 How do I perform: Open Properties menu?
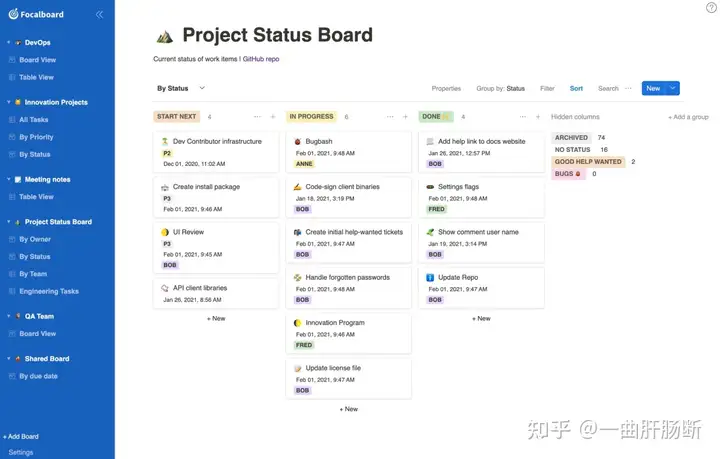click(446, 88)
